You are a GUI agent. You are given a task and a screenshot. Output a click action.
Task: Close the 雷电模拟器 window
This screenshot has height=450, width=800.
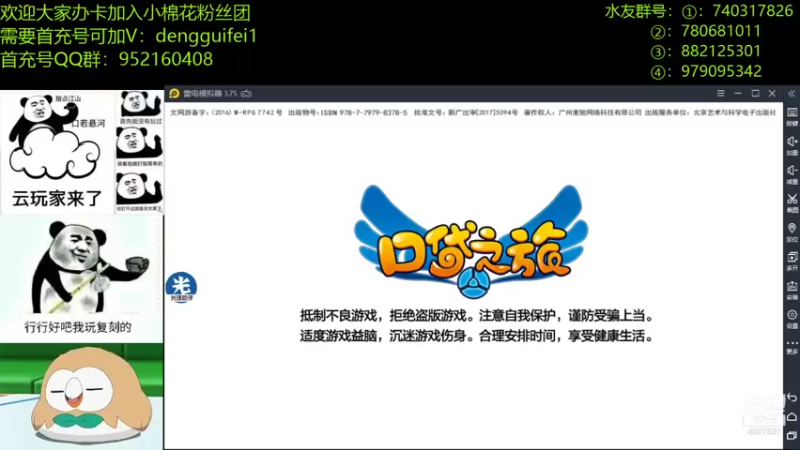pos(772,93)
